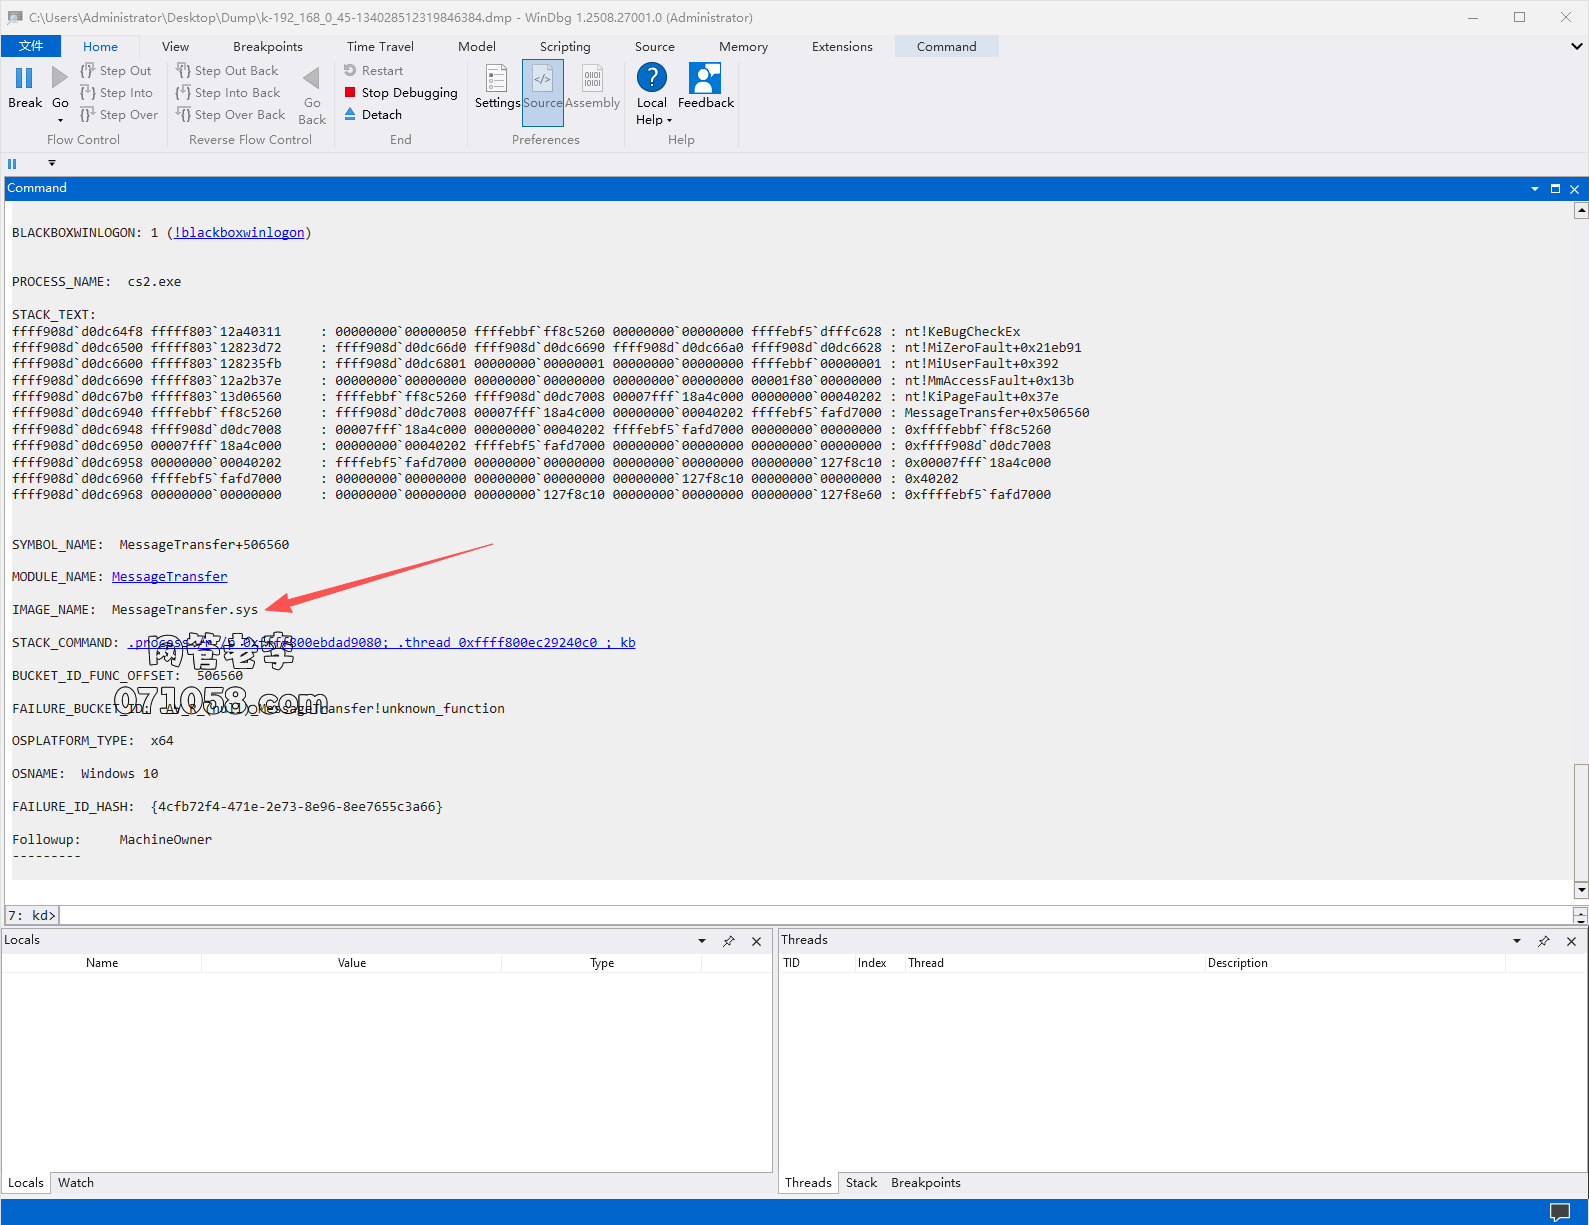
Task: Click the Break pause icon
Action: coord(24,78)
